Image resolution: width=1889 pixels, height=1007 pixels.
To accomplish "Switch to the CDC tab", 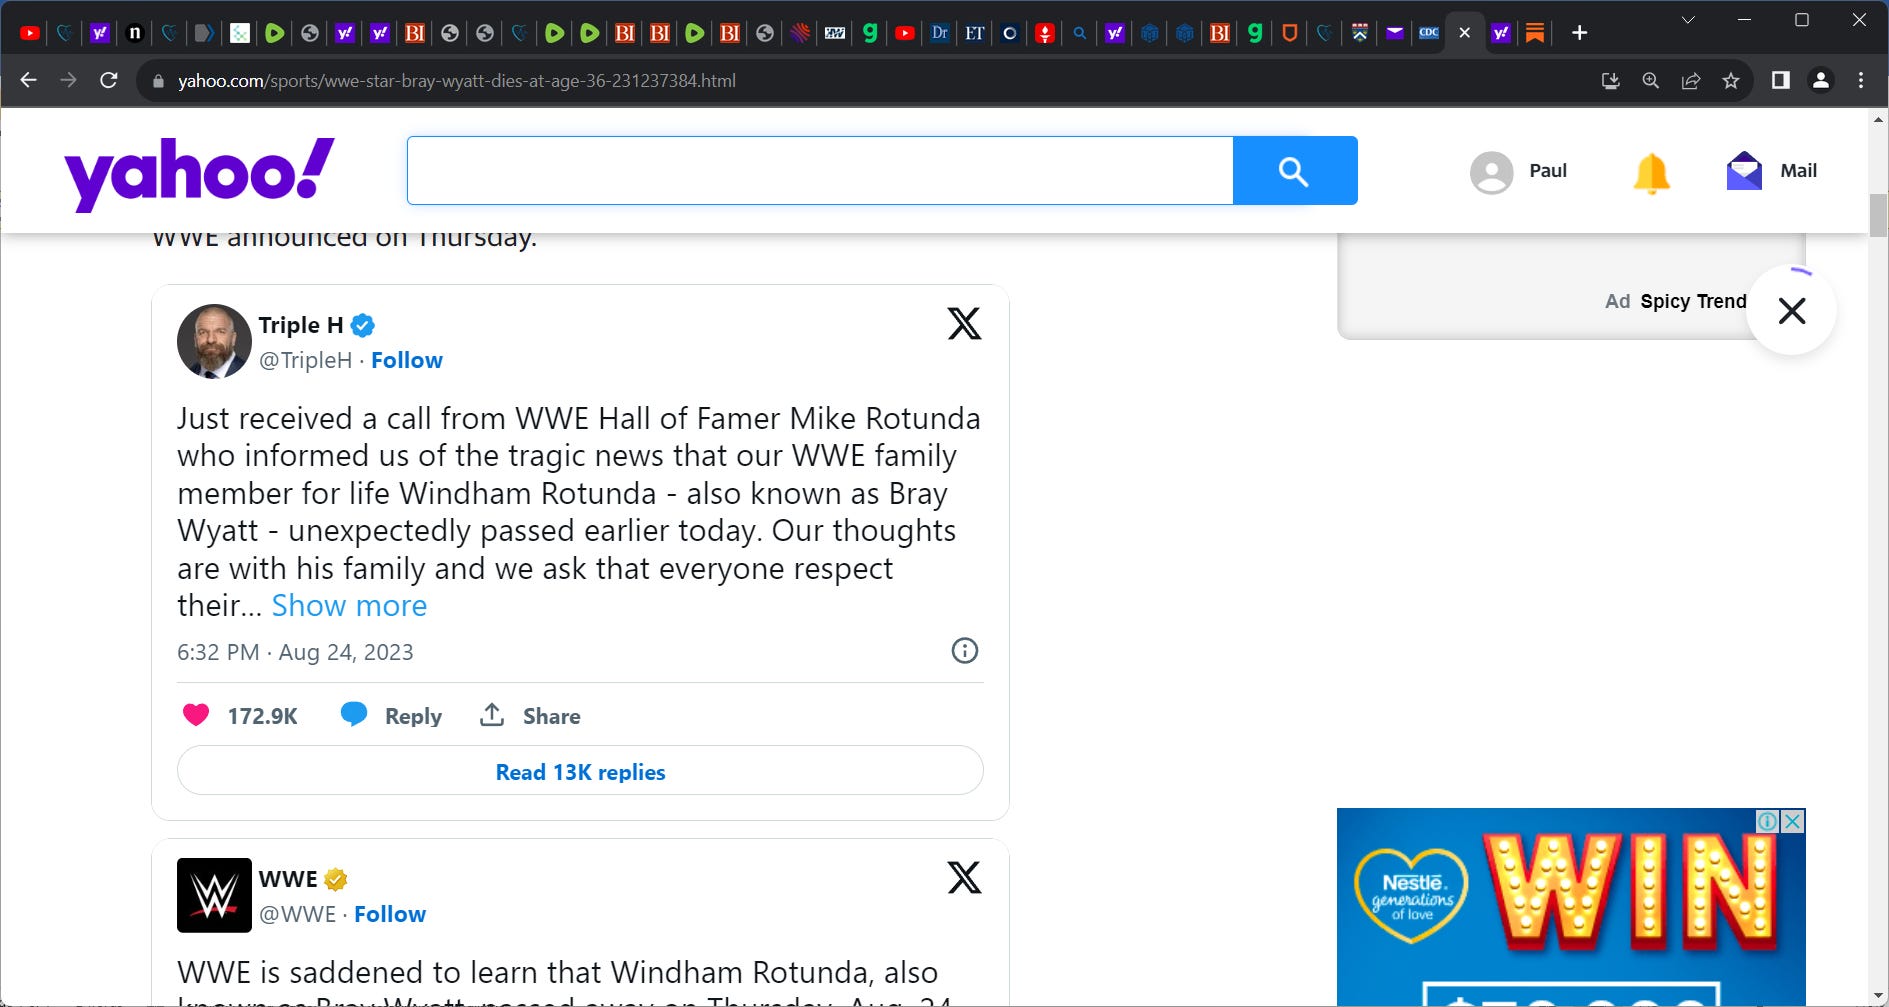I will (x=1429, y=33).
